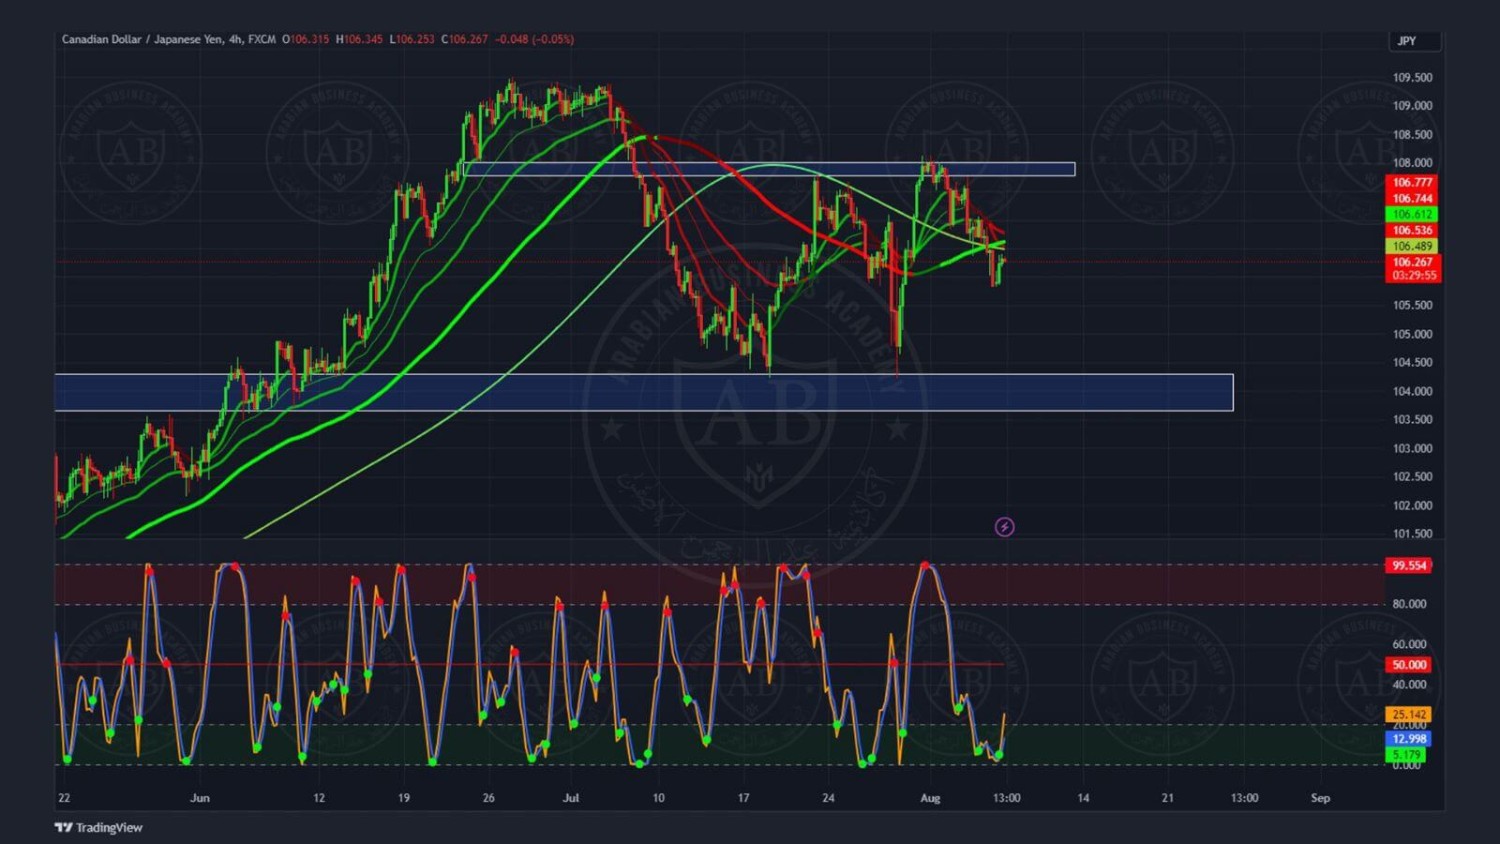Click the Sep label on time axis
This screenshot has height=844, width=1500.
click(x=1320, y=798)
